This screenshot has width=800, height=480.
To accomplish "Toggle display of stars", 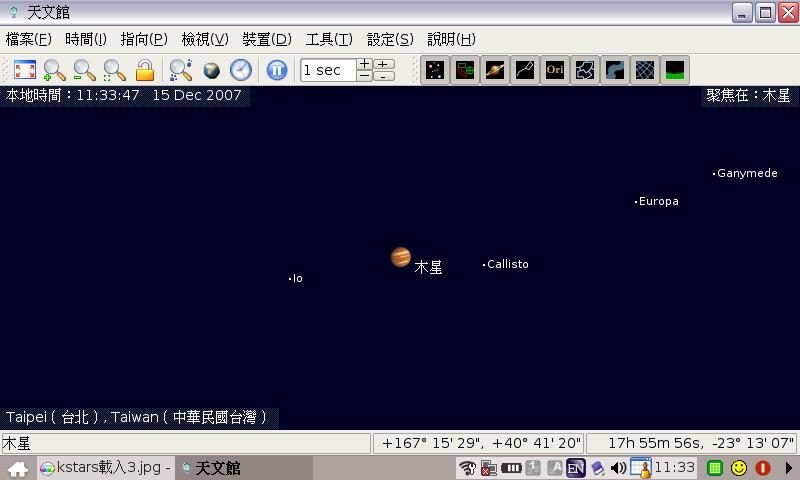I will (x=435, y=70).
